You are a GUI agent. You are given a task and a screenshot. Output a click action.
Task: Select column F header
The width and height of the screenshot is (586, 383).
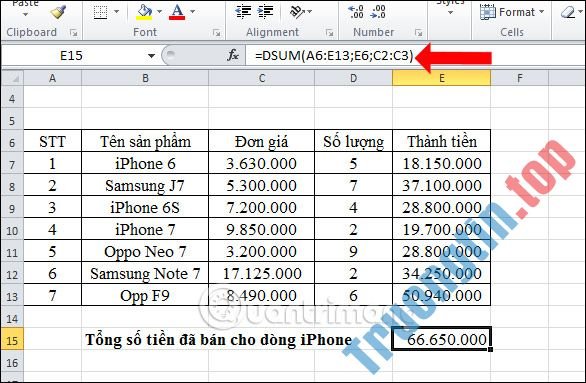[519, 78]
